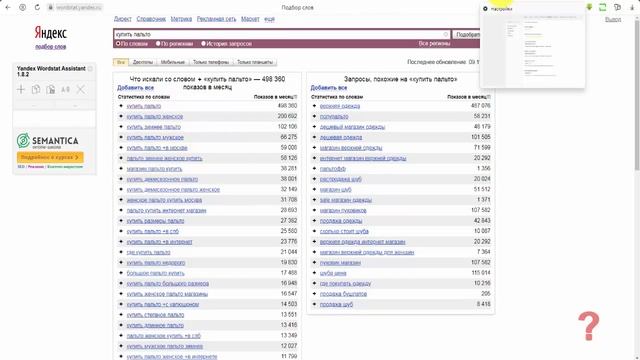
Task: Click the "подбор слов" link under the logo
Action: tap(51, 47)
